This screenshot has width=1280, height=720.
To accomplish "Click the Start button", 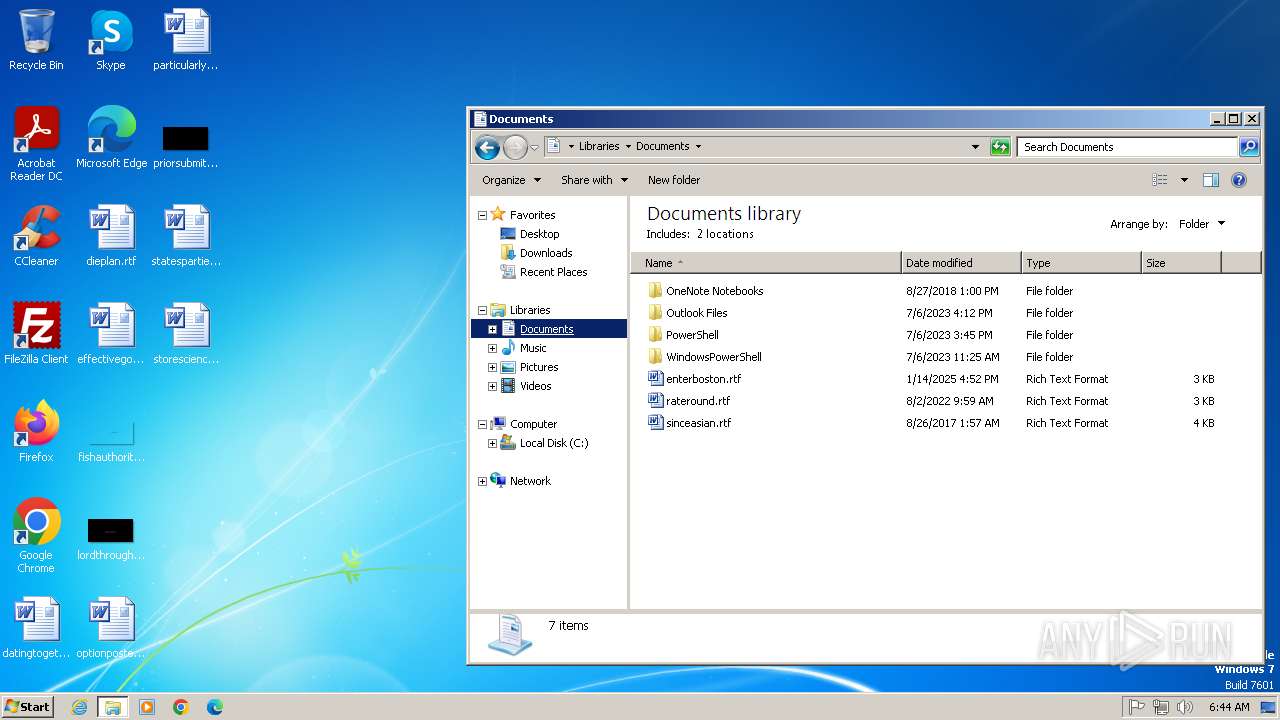I will 27,706.
